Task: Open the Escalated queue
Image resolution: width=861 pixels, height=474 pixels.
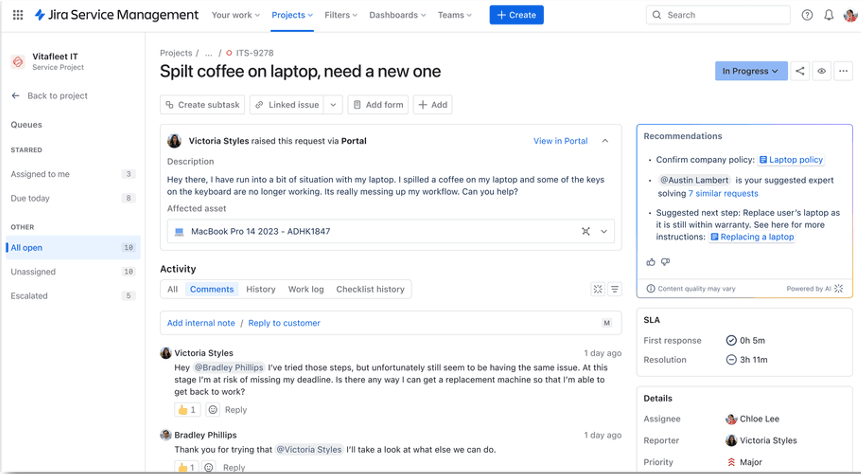Action: point(72,296)
